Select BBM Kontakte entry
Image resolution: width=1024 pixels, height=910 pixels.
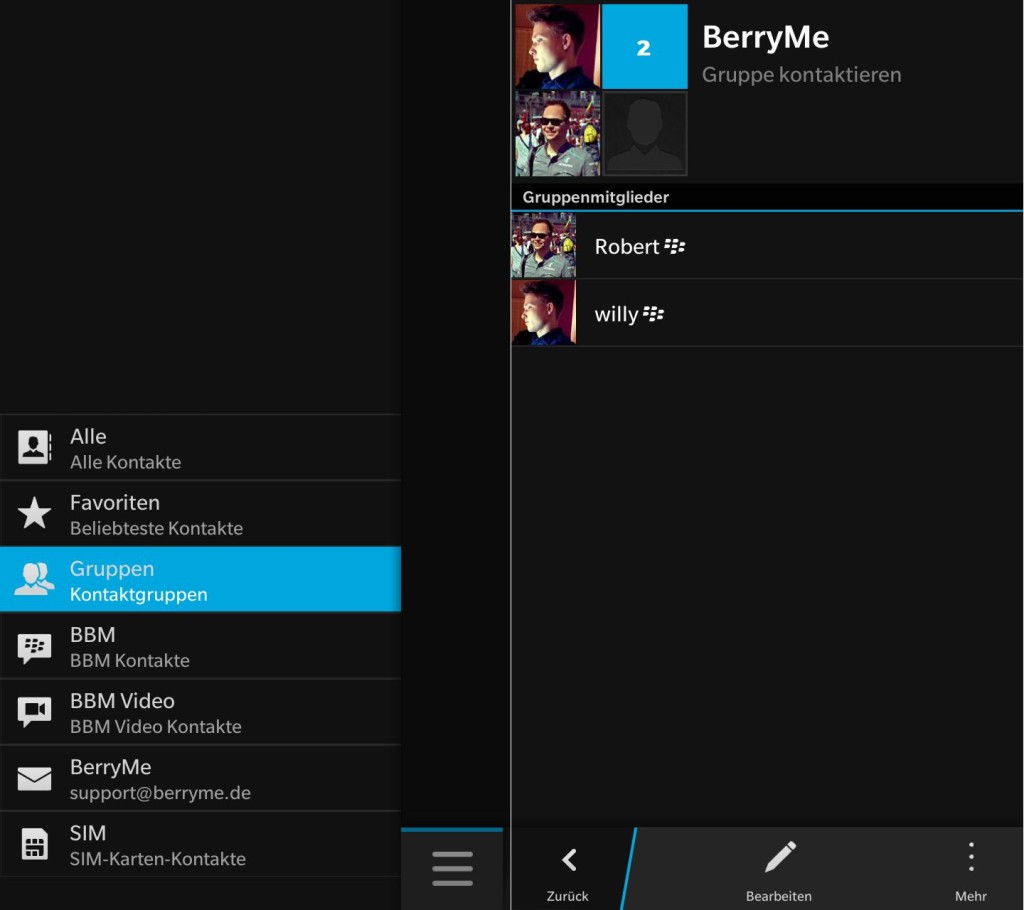pos(200,646)
